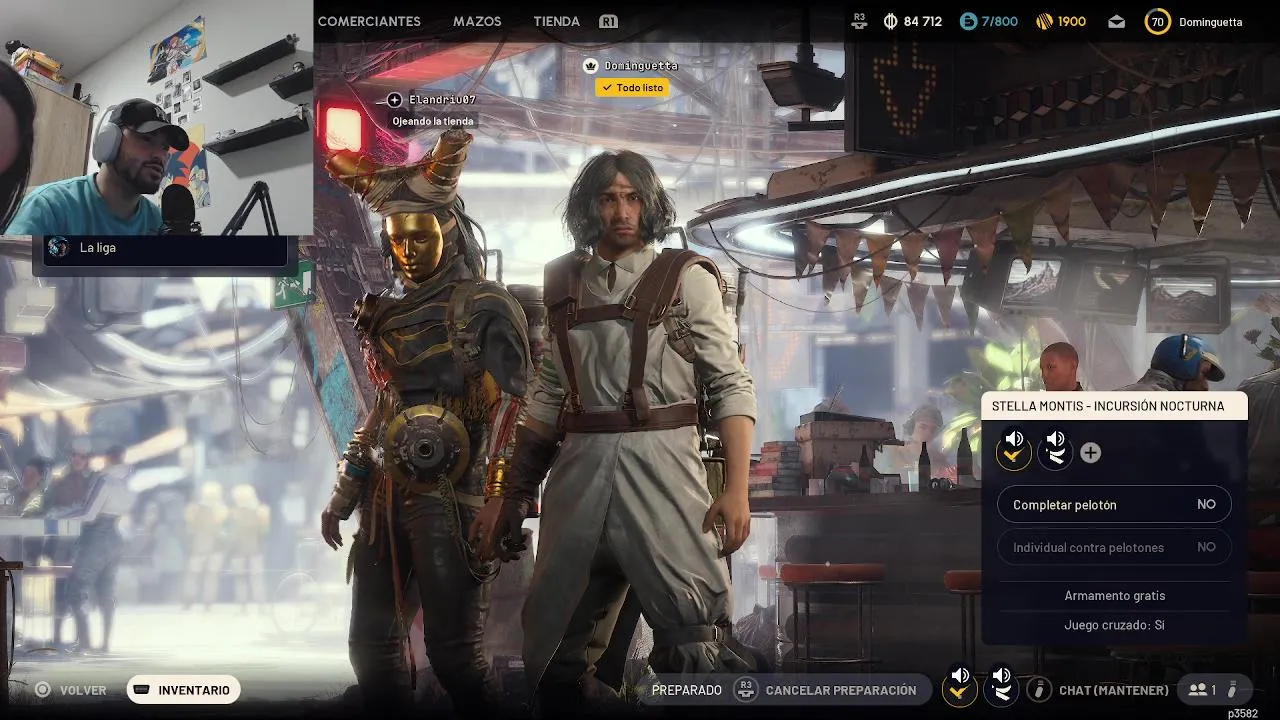Open the Comerciantes tab
Screen dimensions: 1280x720
point(369,21)
